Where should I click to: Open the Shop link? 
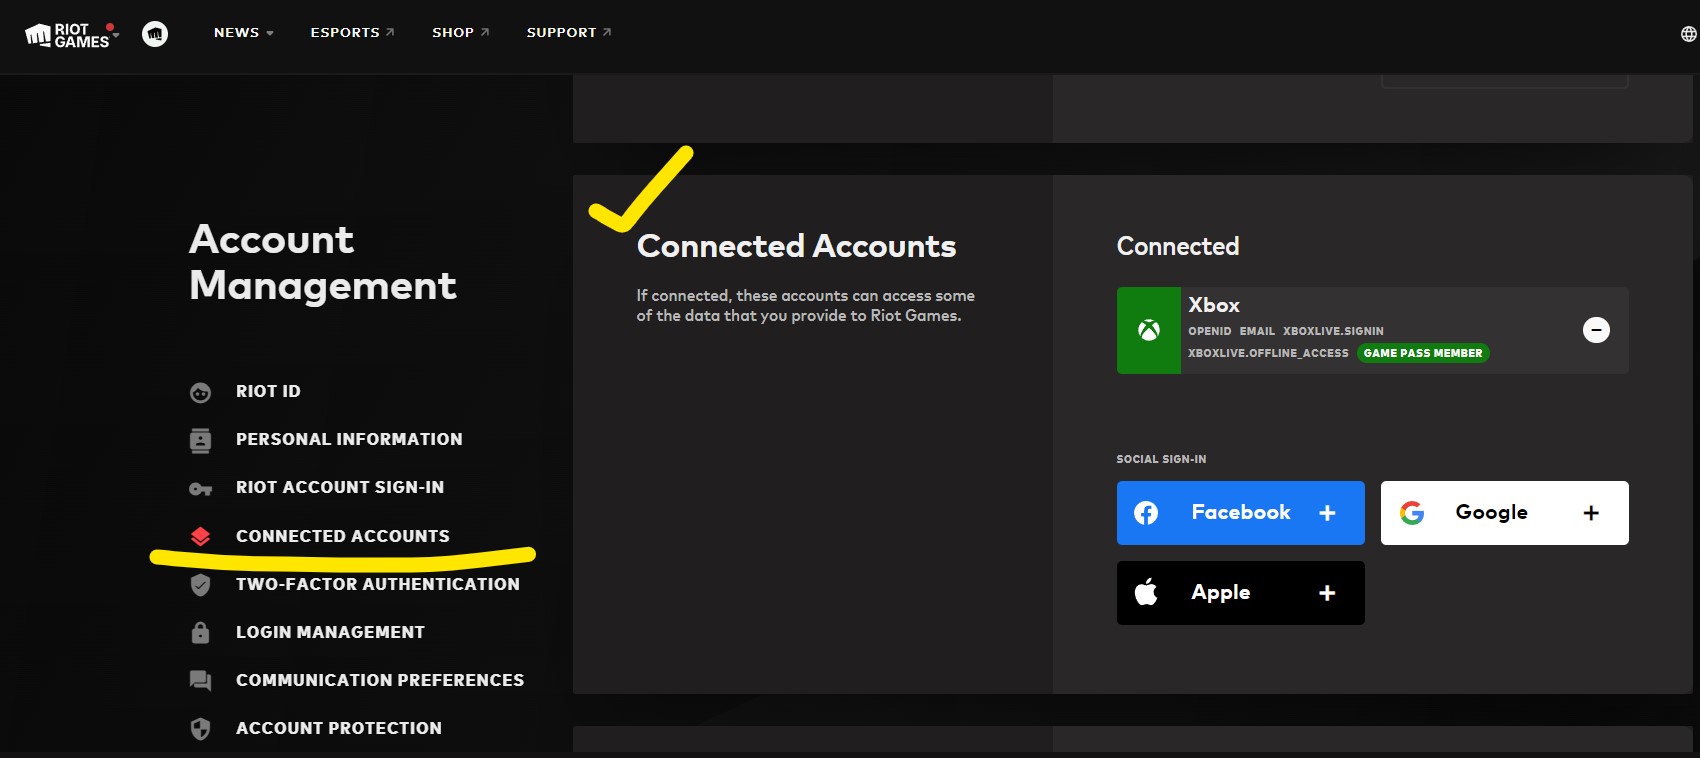point(460,33)
